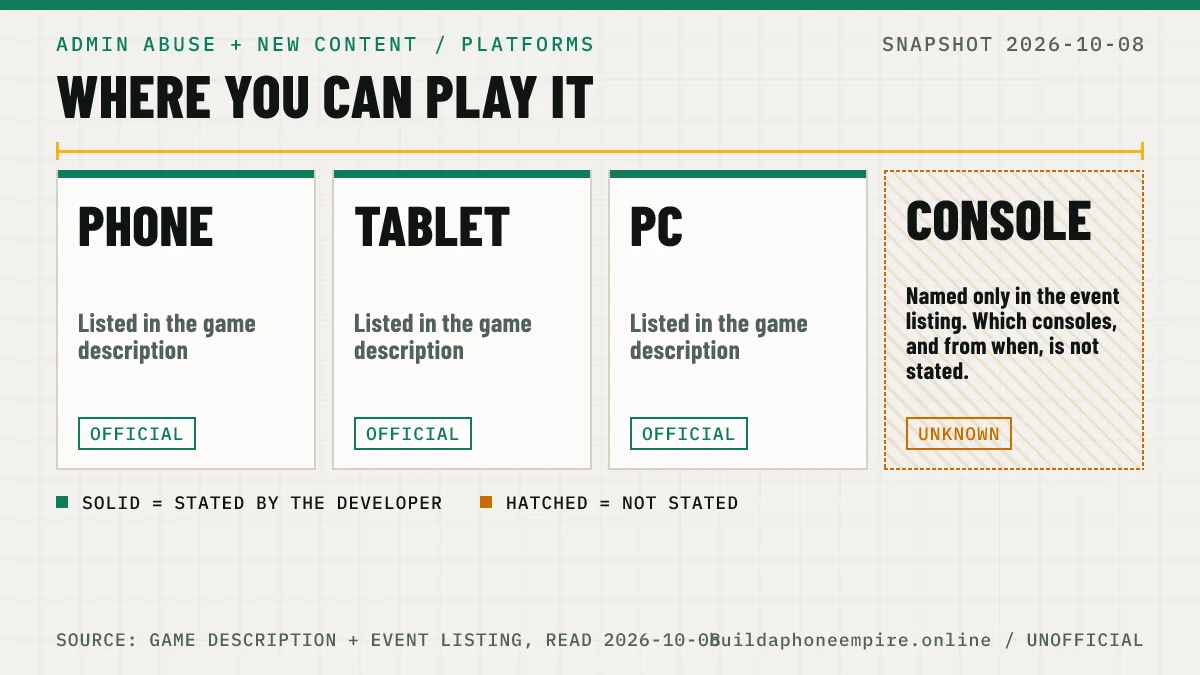Click 'HATCHED = NOT STATED' legend text
1200x675 pixels.
622,503
